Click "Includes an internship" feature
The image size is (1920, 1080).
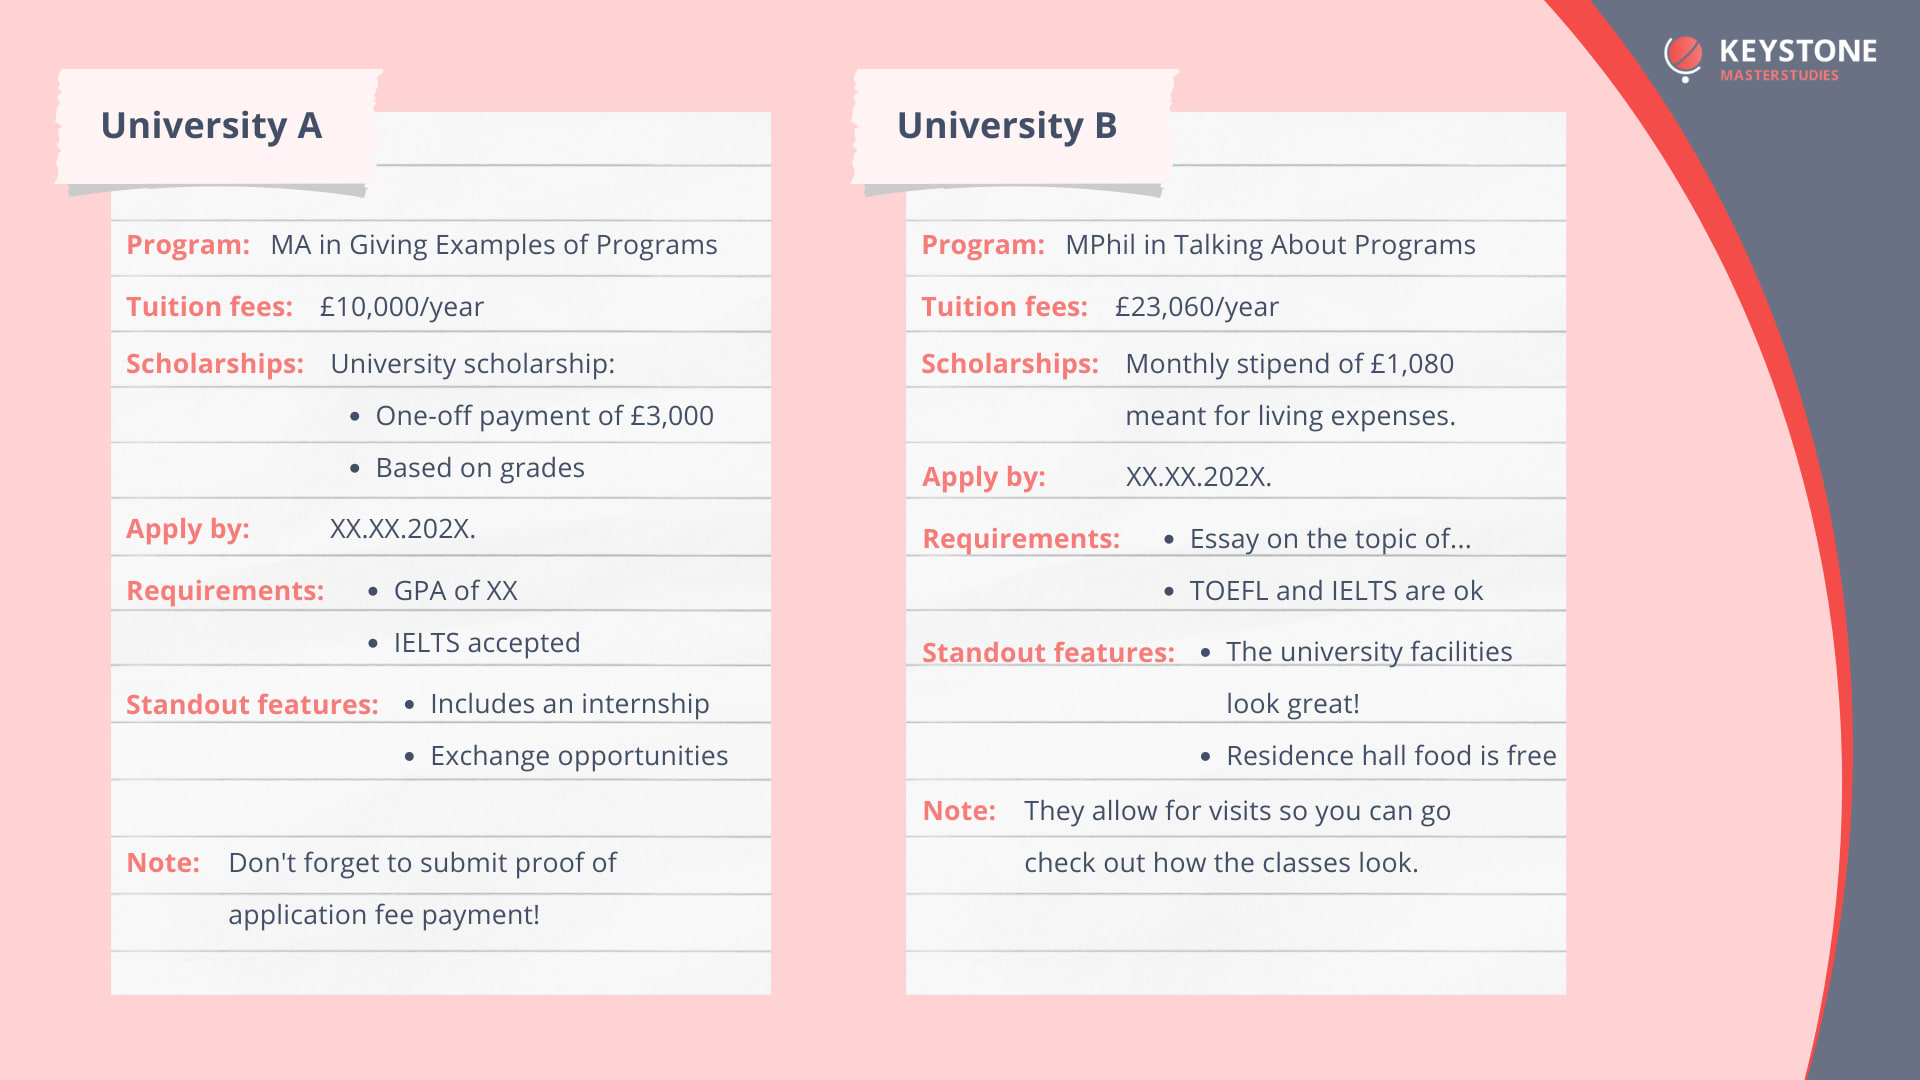click(x=569, y=704)
